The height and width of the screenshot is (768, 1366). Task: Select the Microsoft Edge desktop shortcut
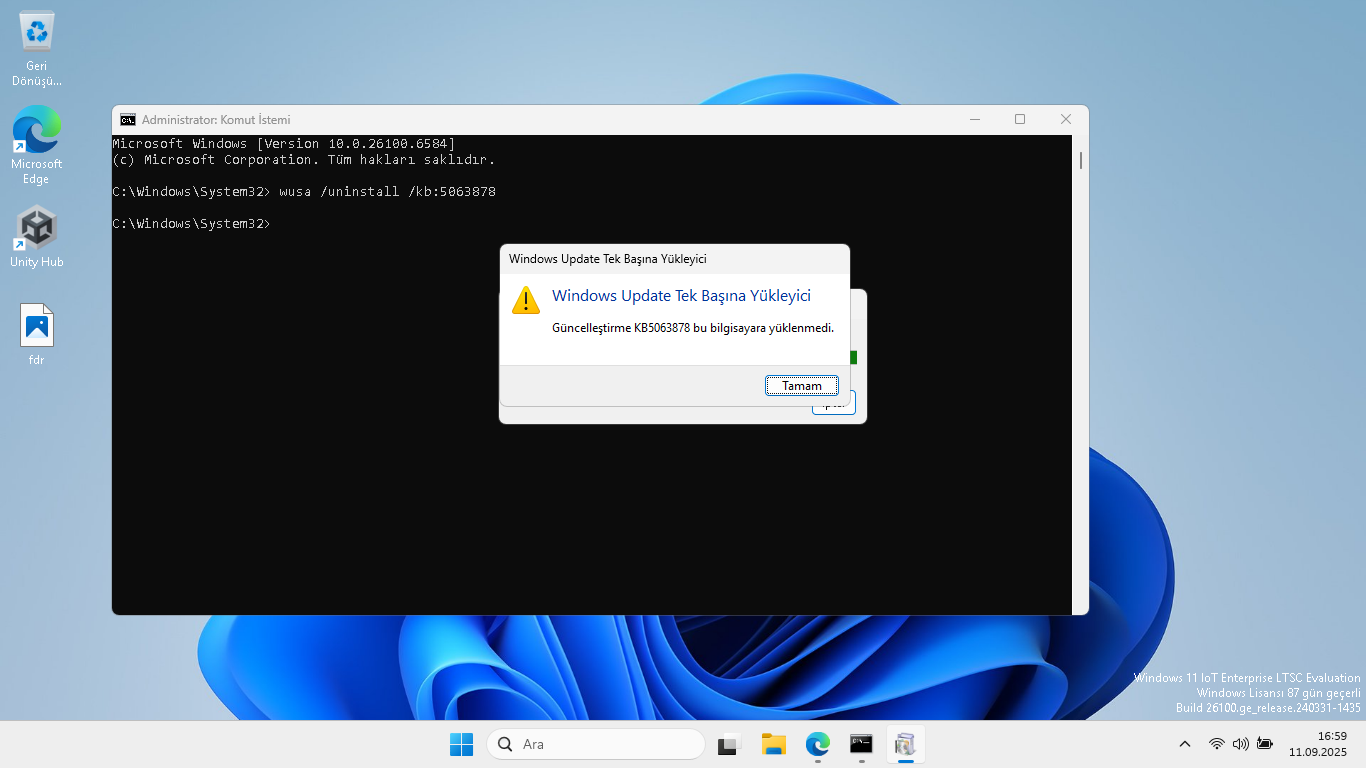click(x=37, y=145)
